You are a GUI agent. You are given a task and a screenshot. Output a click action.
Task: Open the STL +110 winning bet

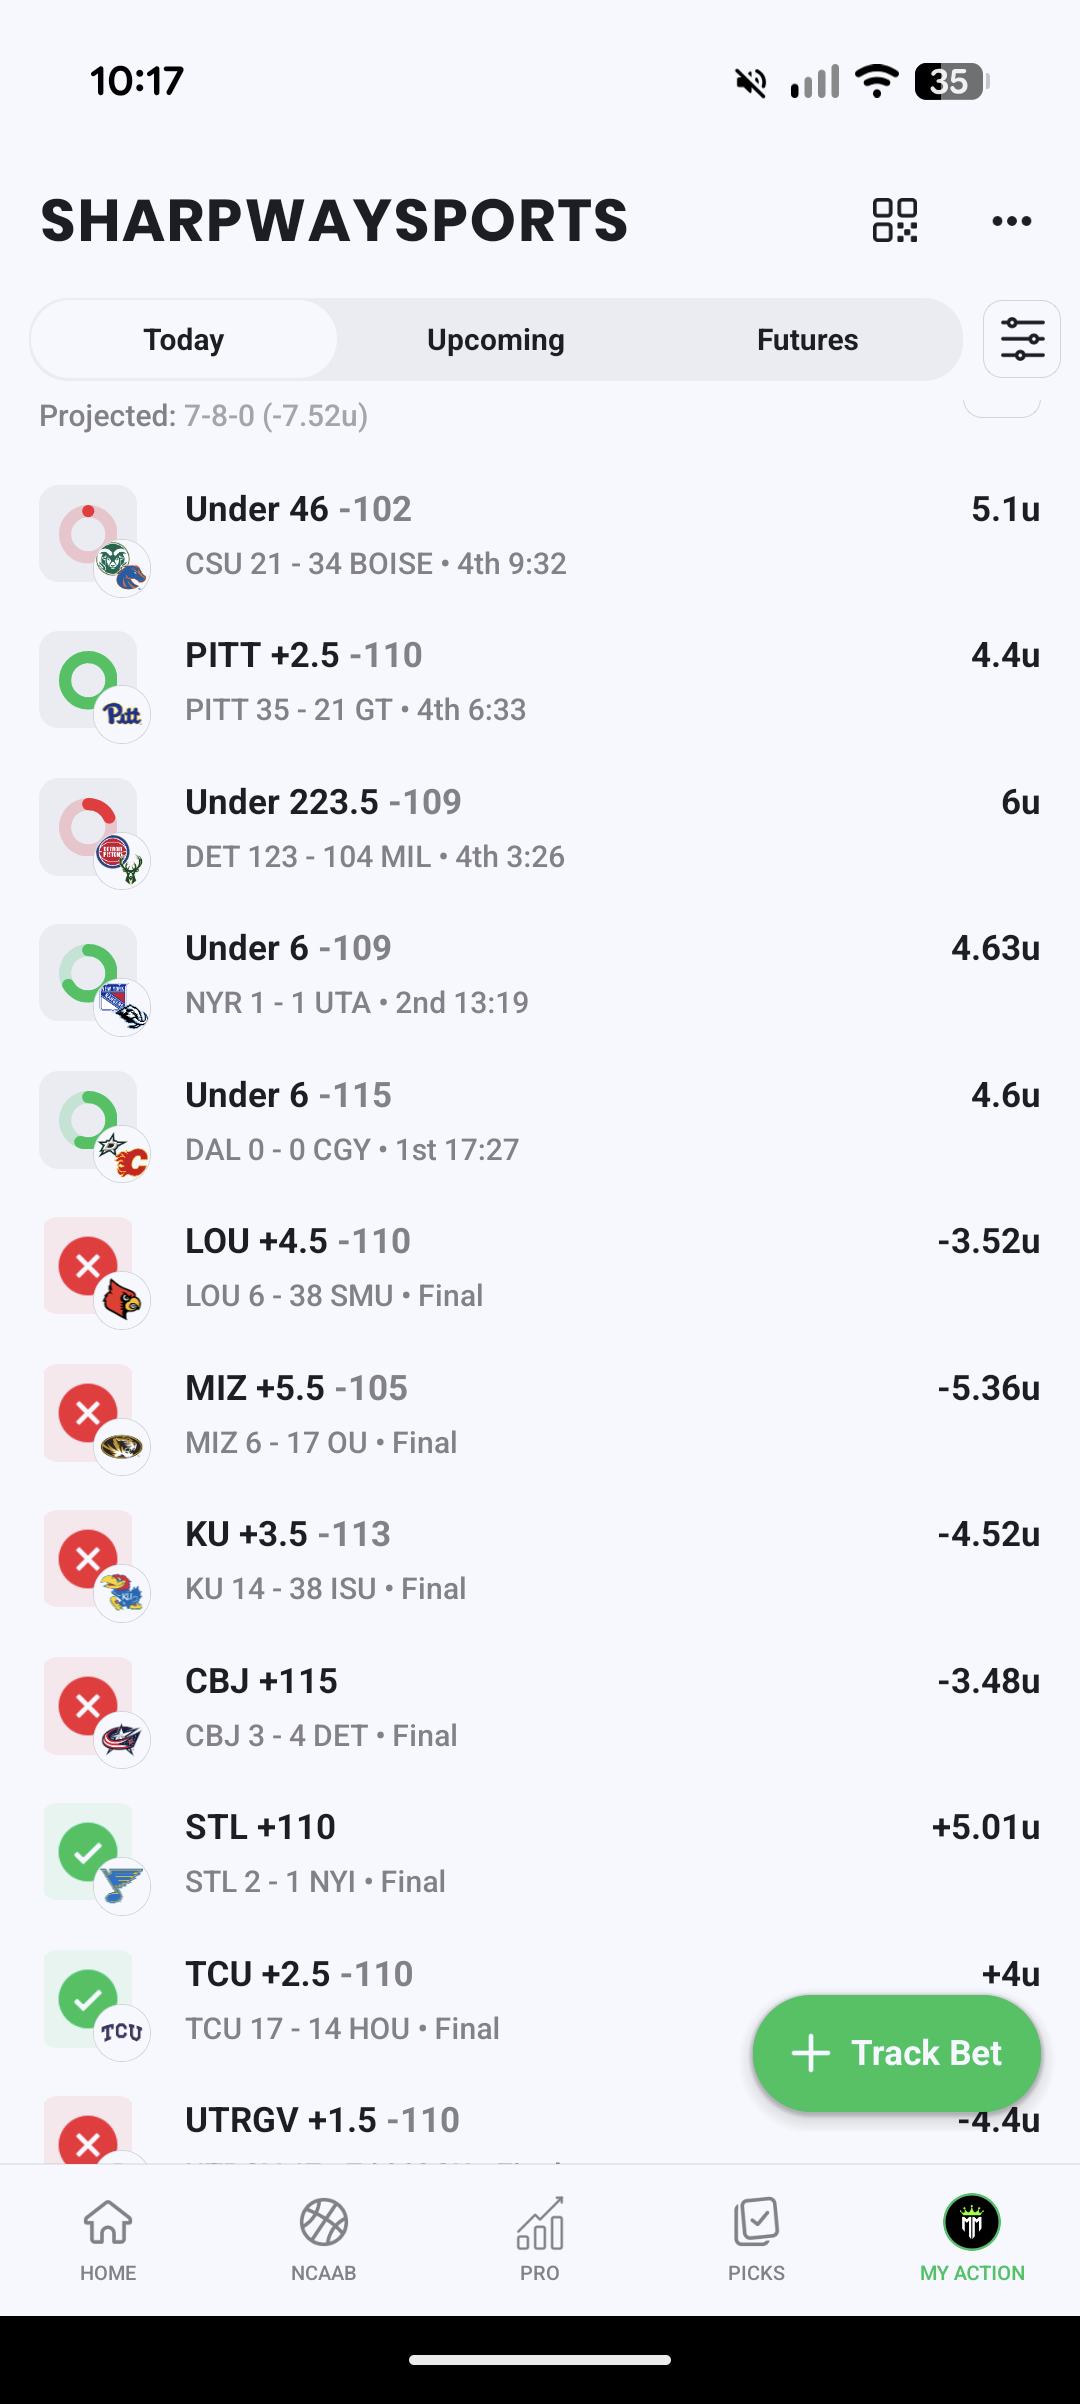[x=540, y=1853]
